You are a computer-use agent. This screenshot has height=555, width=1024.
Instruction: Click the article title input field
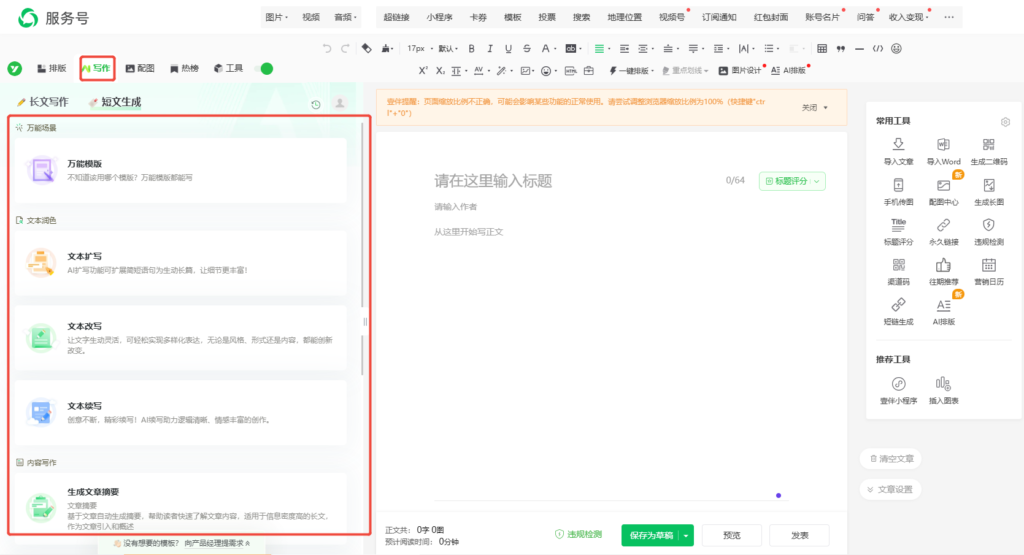(560, 181)
